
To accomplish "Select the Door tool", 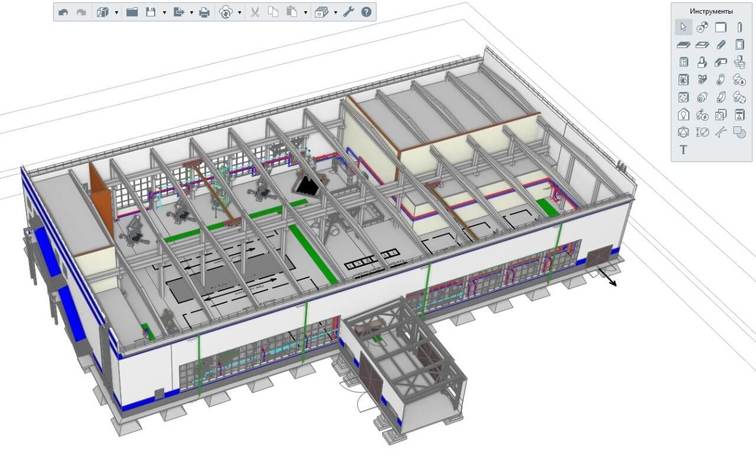I will pos(740,45).
